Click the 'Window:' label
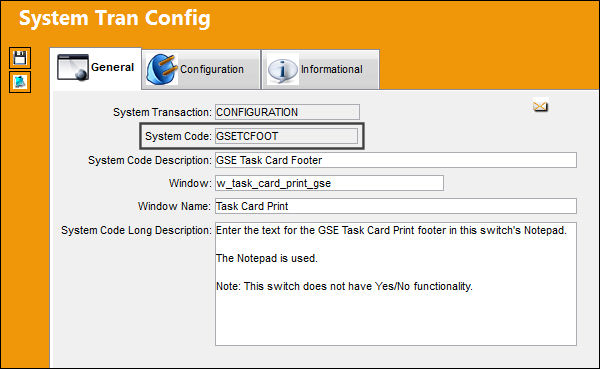The height and width of the screenshot is (369, 600). (x=190, y=183)
